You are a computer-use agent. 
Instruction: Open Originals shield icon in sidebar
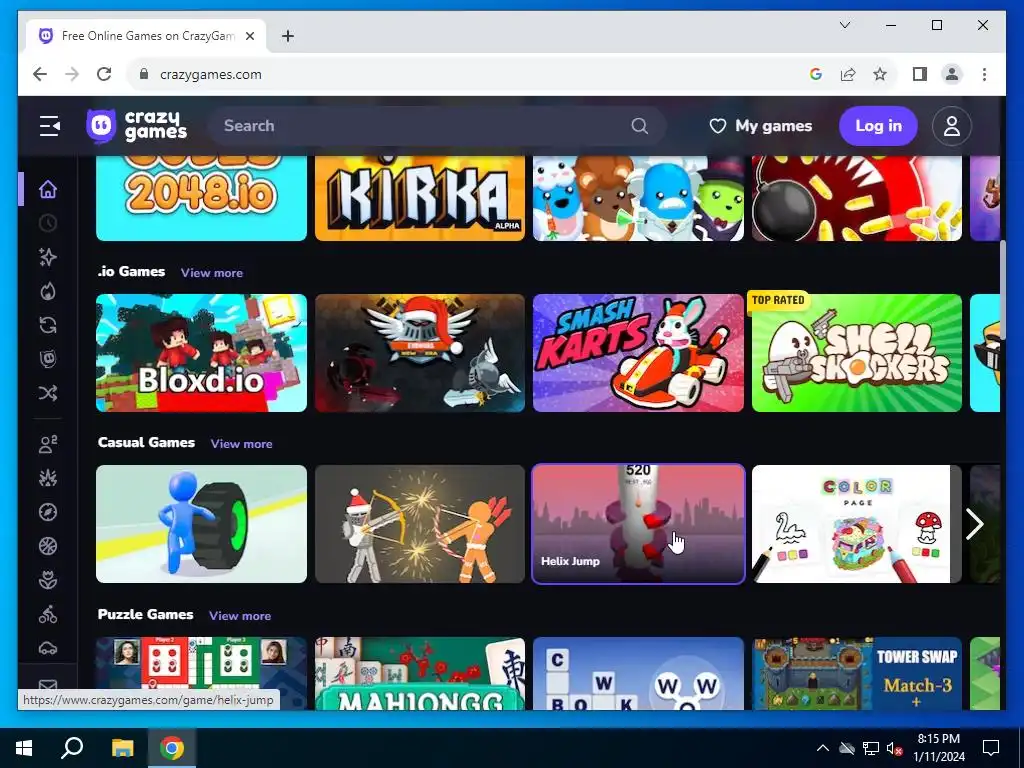(x=48, y=359)
